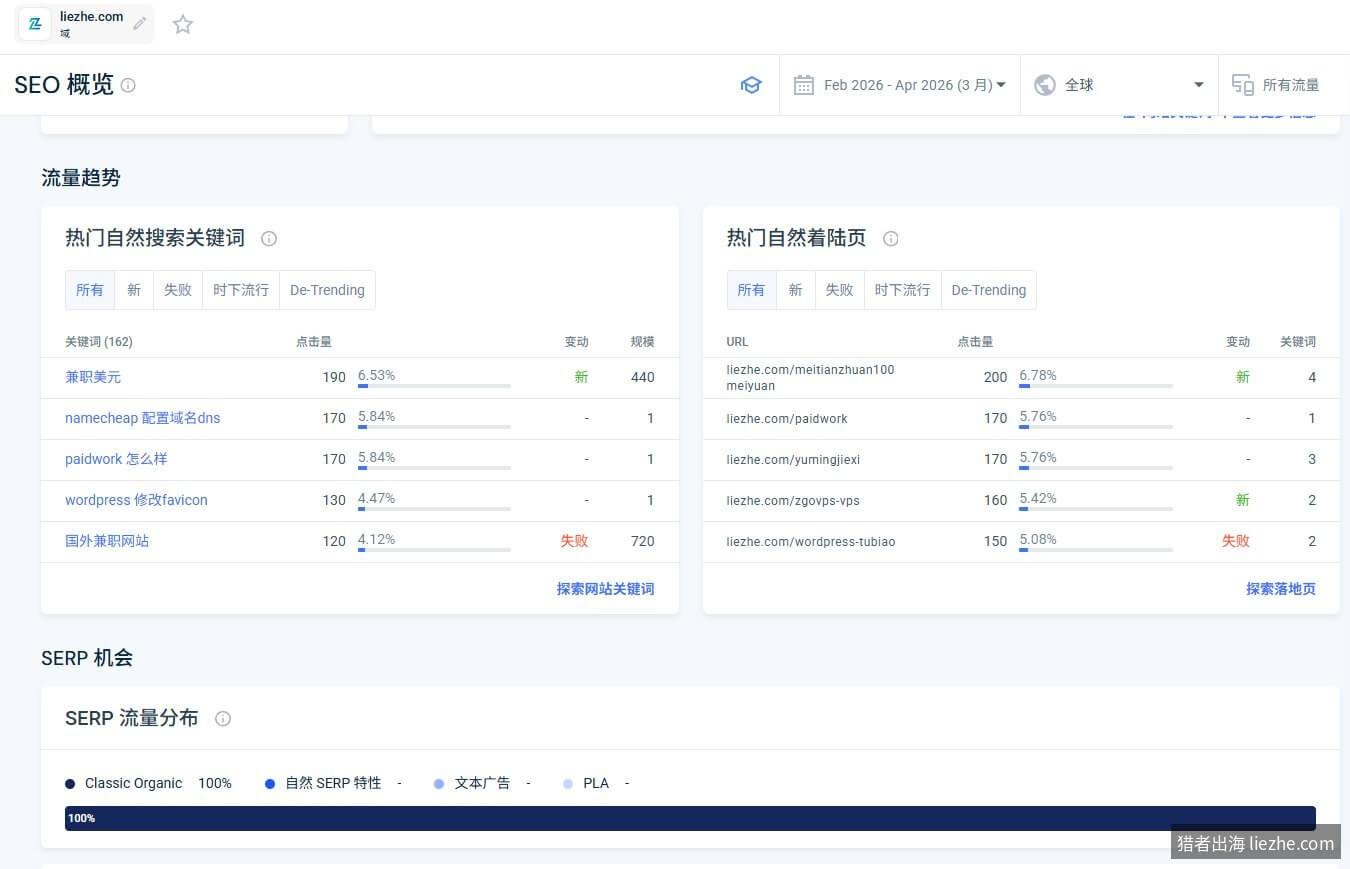This screenshot has height=869, width=1350.
Task: Select 新 tab in landing pages card
Action: point(795,290)
